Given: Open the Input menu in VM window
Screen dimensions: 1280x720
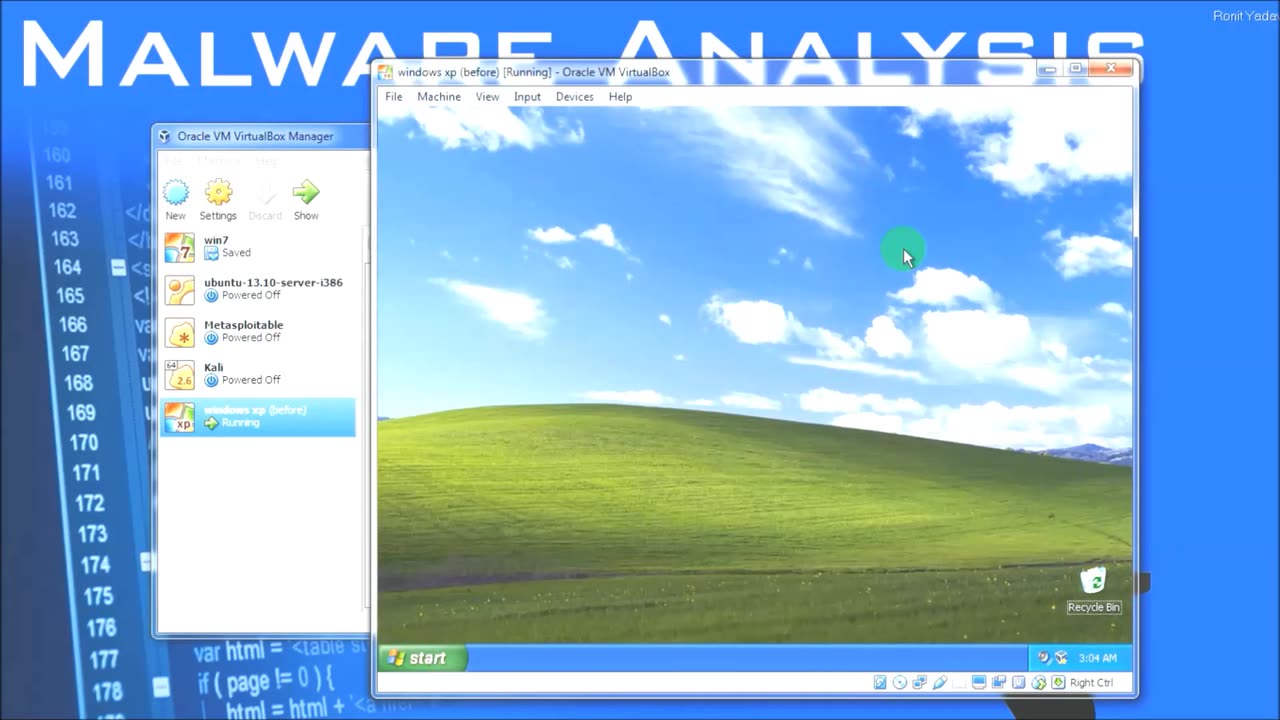Looking at the screenshot, I should point(527,97).
